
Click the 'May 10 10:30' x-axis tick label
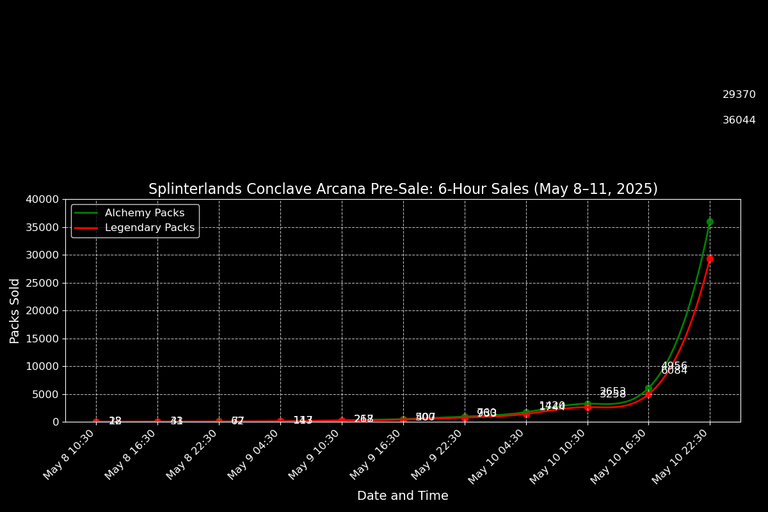point(557,457)
